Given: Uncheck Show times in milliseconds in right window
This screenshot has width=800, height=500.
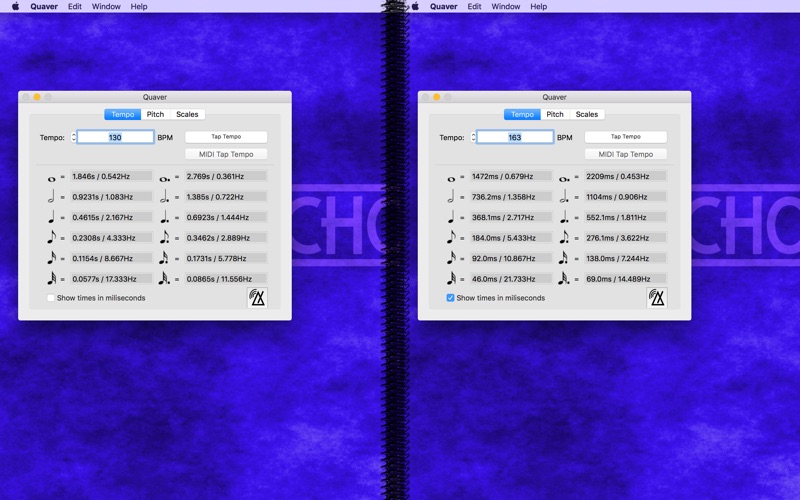Looking at the screenshot, I should pos(450,298).
